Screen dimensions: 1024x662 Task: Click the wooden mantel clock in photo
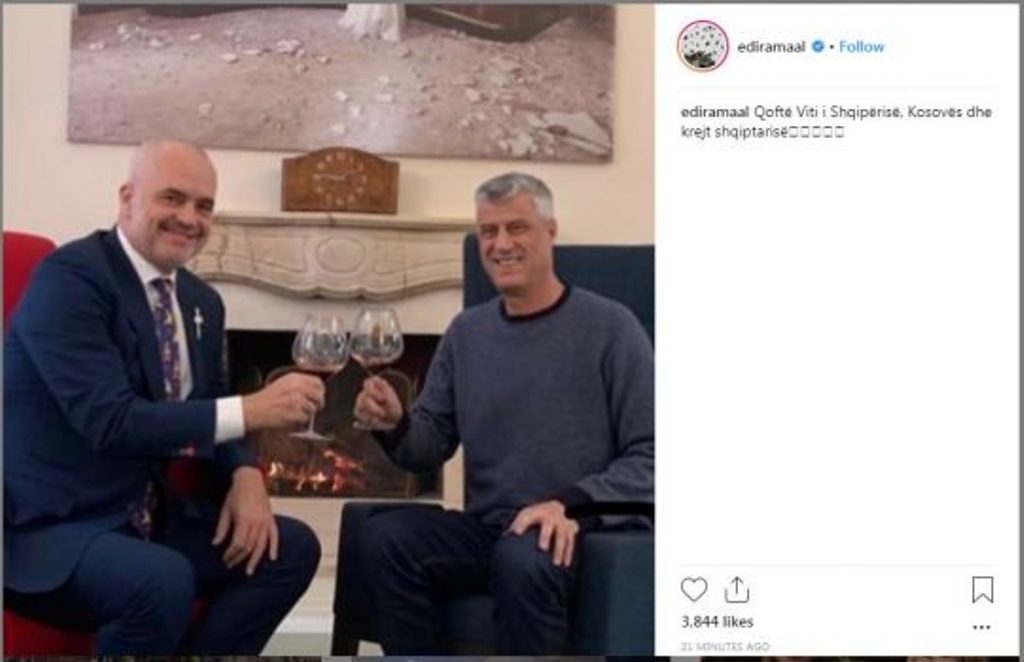(340, 180)
